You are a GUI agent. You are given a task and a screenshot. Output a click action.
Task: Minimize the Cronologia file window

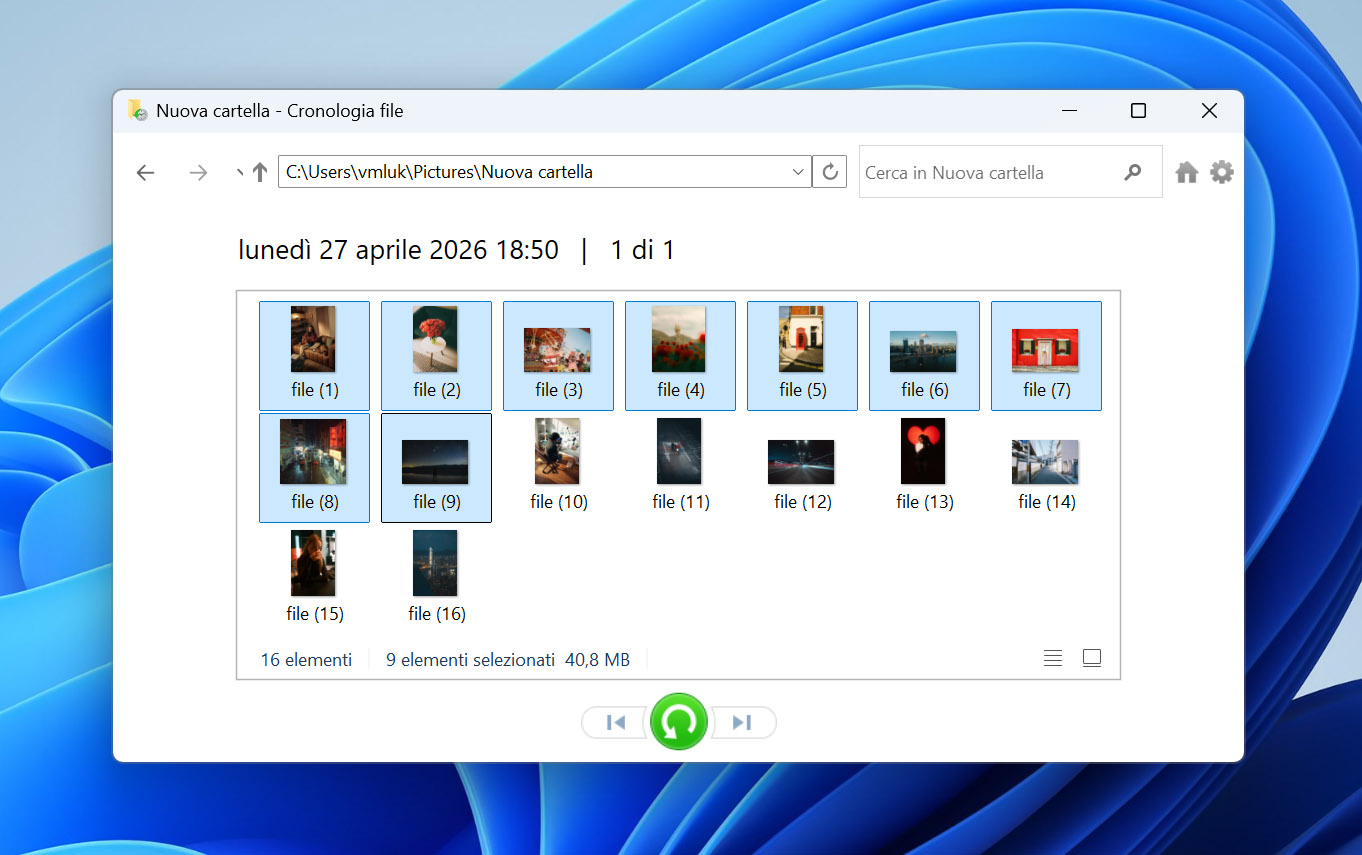[1069, 111]
